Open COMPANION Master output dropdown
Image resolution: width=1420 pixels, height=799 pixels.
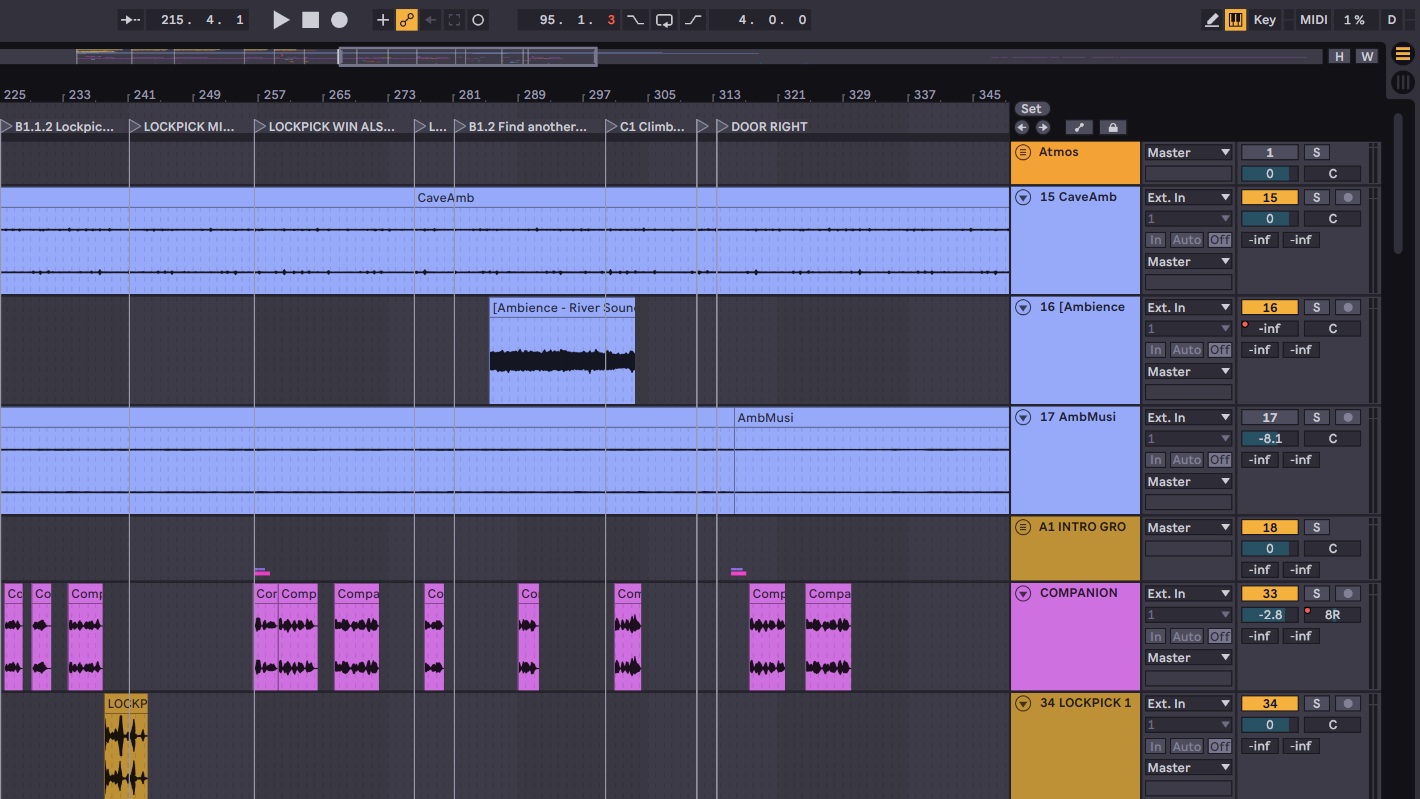[1188, 657]
